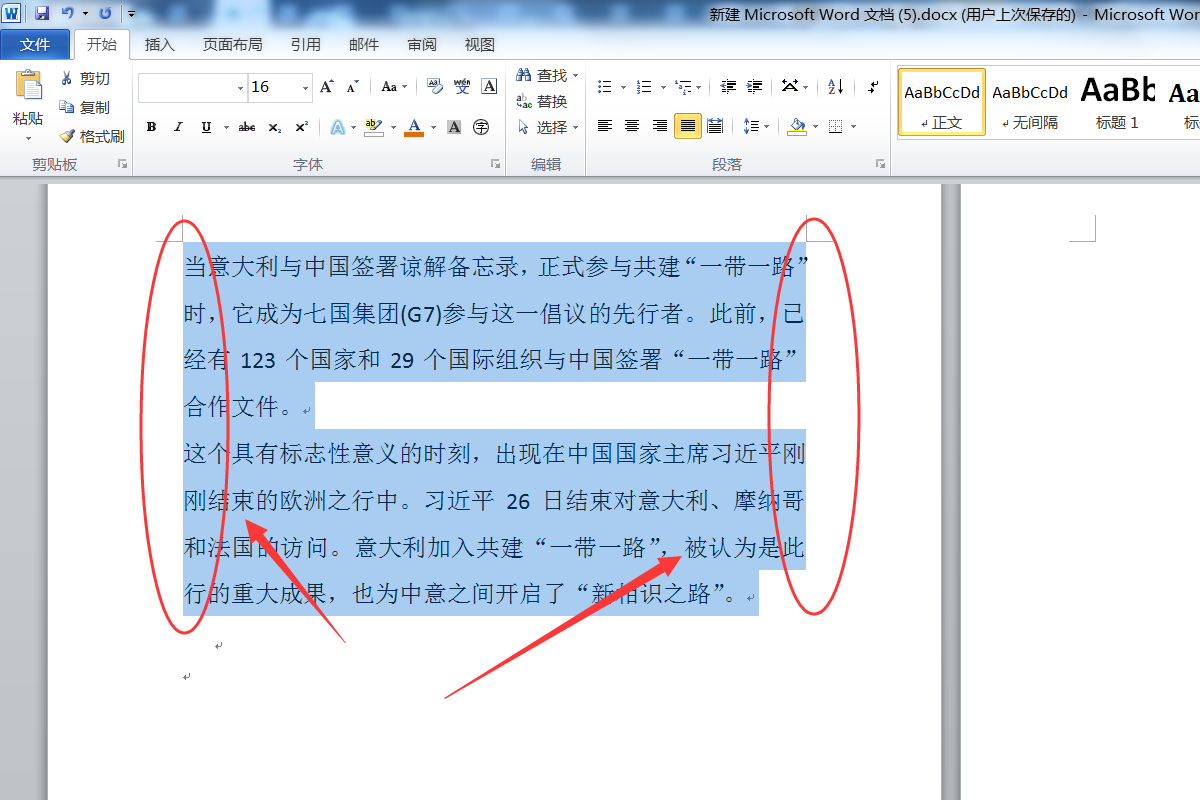Click 复制 to copy the selection
The width and height of the screenshot is (1200, 800).
pos(85,107)
